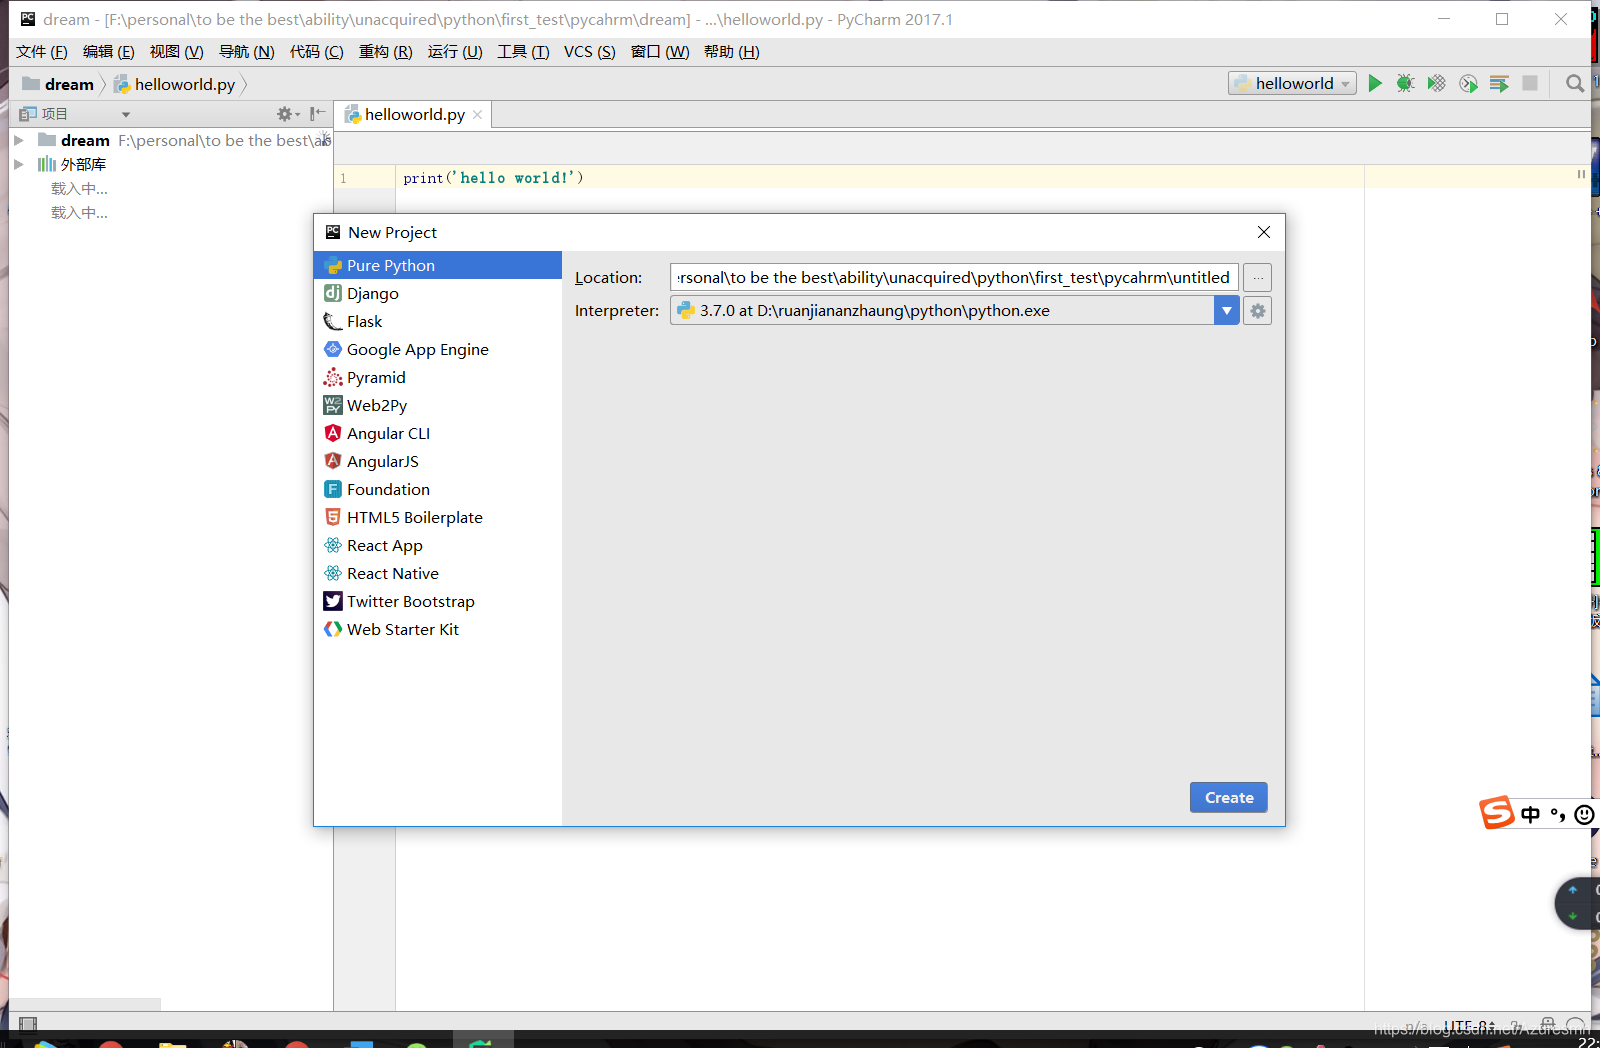The height and width of the screenshot is (1048, 1600).
Task: Toggle Sogou 中 language mode
Action: click(x=1530, y=814)
